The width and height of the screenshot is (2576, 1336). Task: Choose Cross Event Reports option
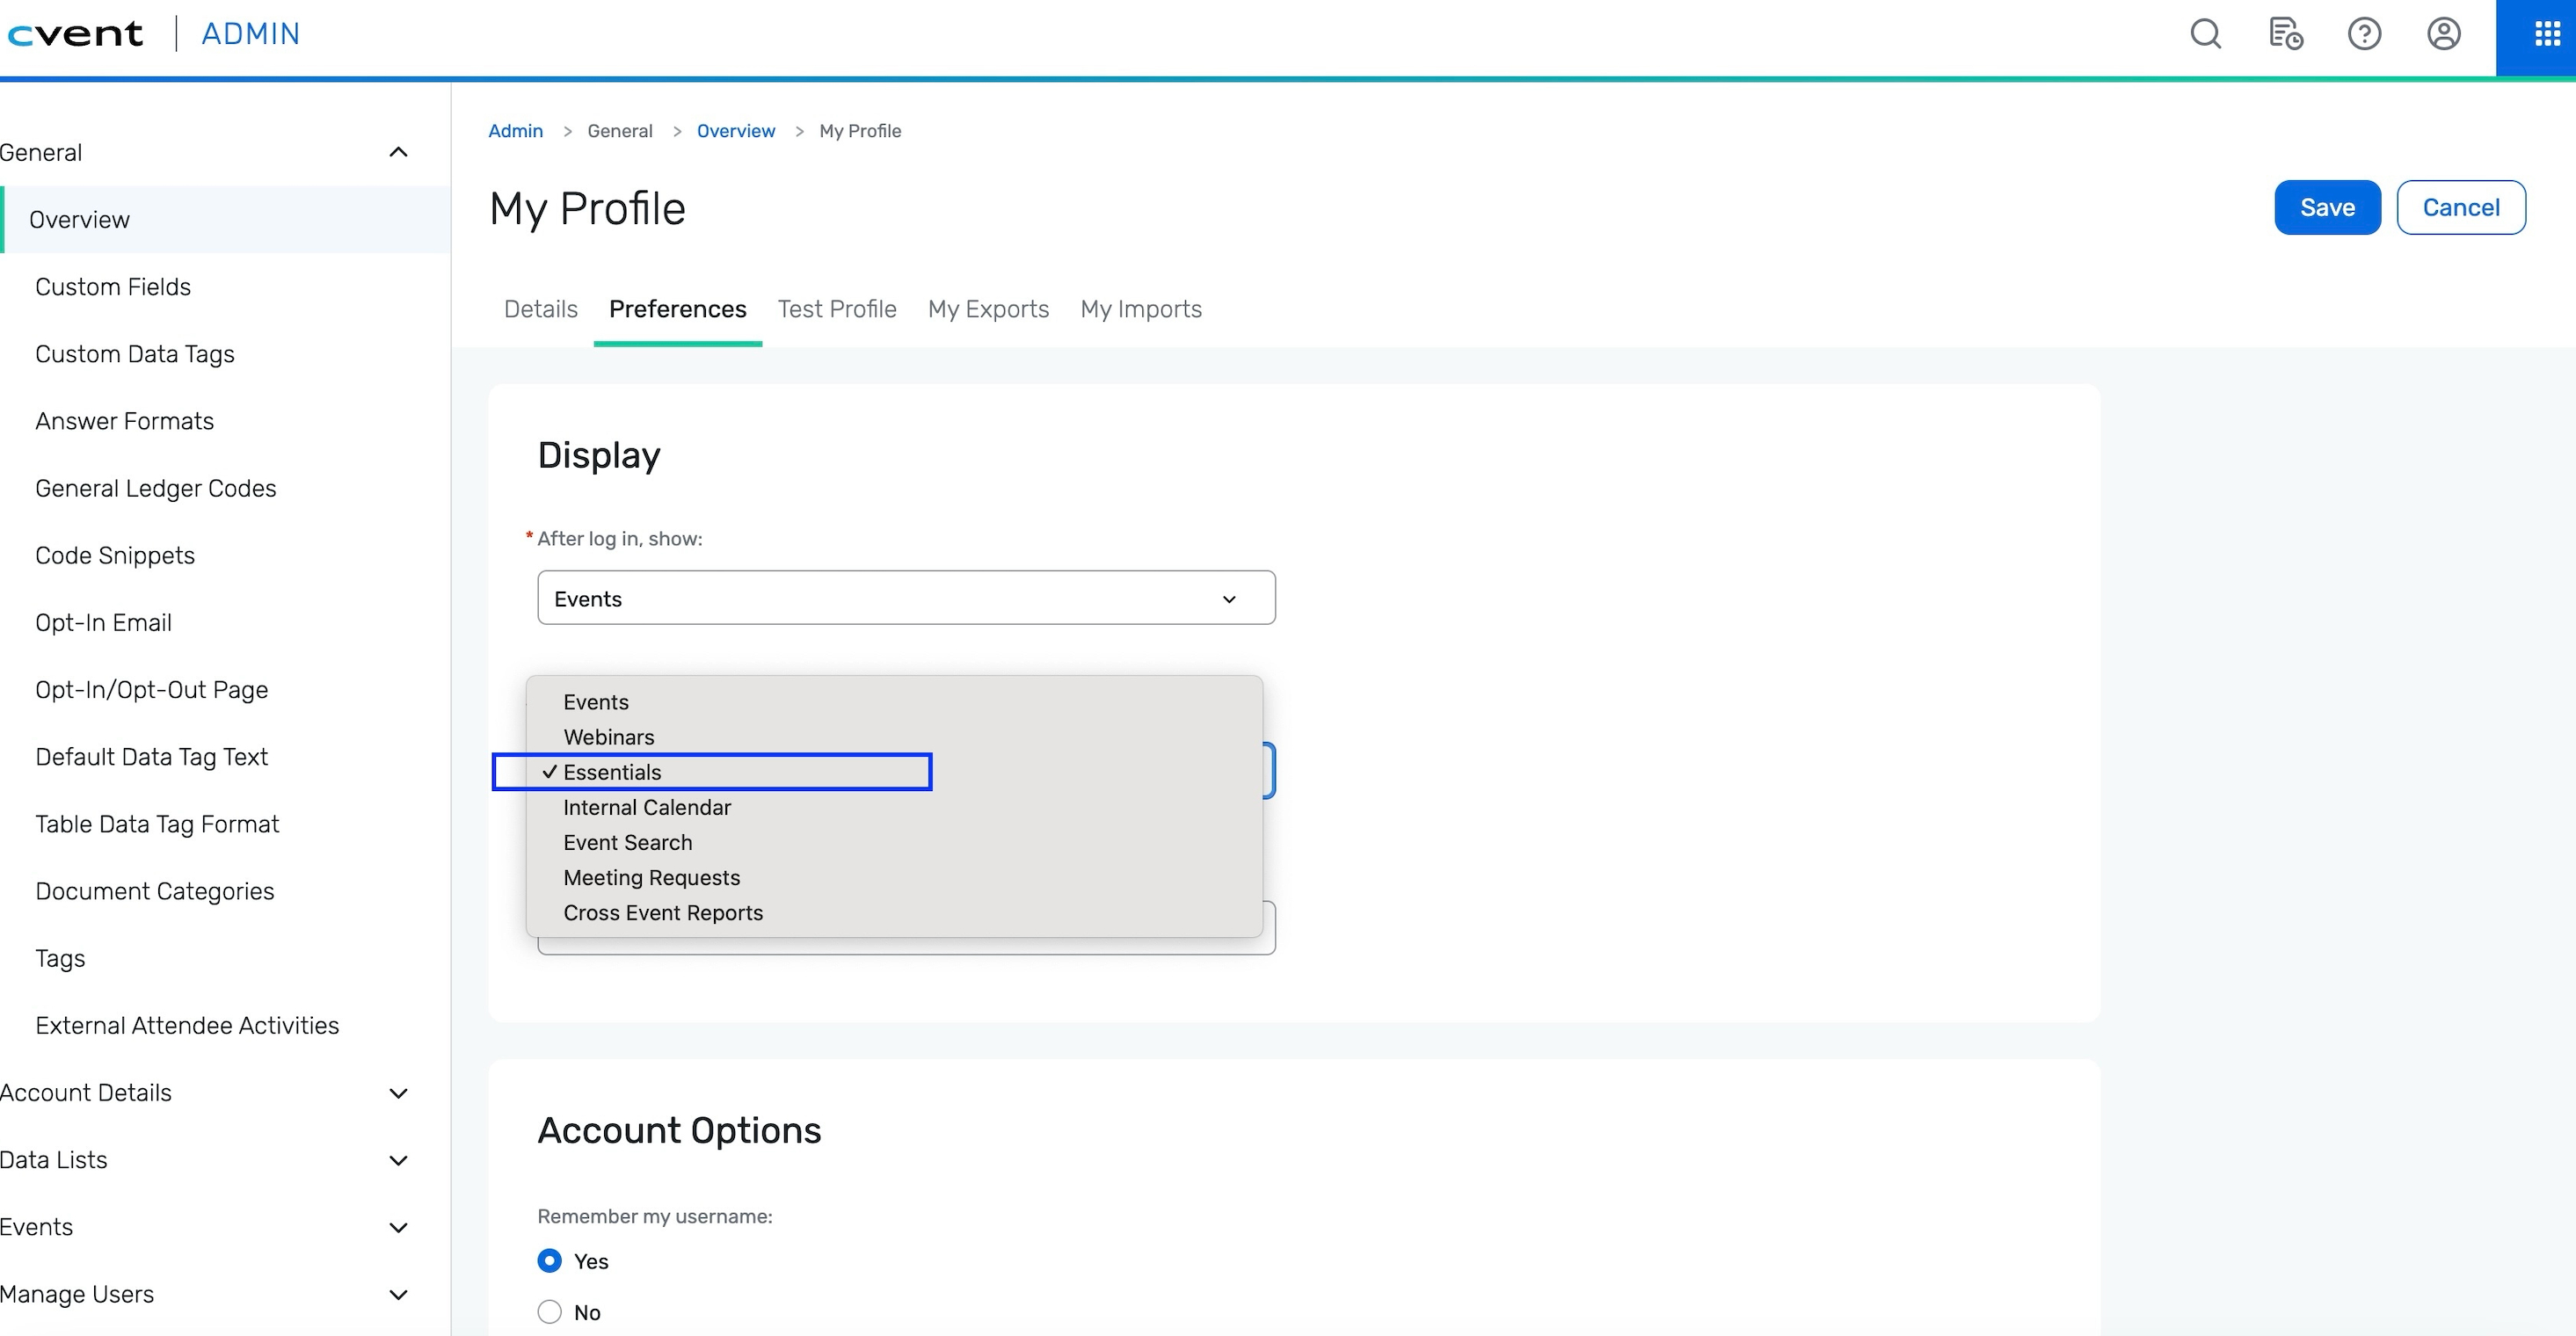coord(894,912)
